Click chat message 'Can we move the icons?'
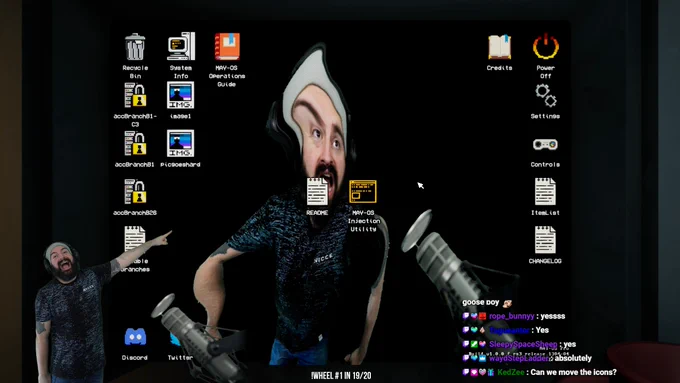 point(573,372)
